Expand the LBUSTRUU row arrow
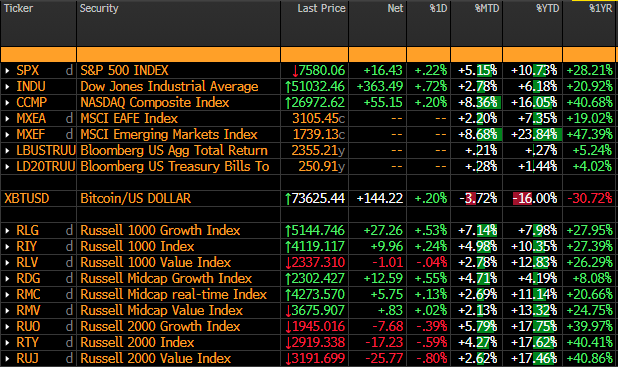The image size is (618, 367). click(x=7, y=151)
